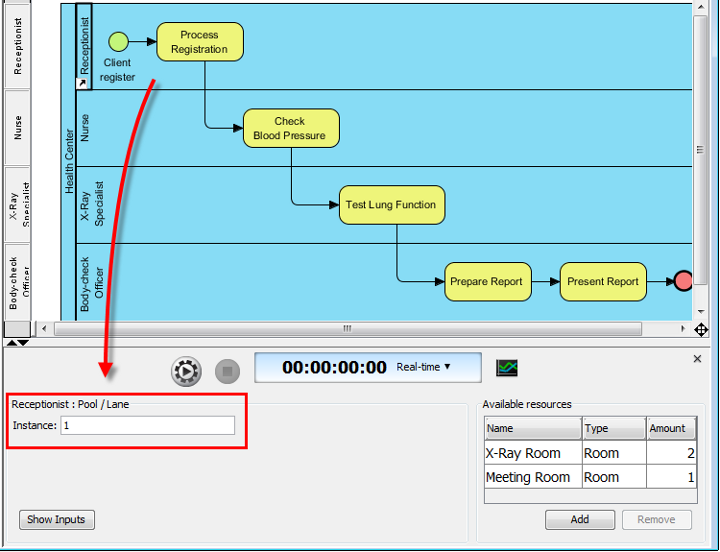Open the X-Ray Specialist side tab
The height and width of the screenshot is (552, 720).
17,204
